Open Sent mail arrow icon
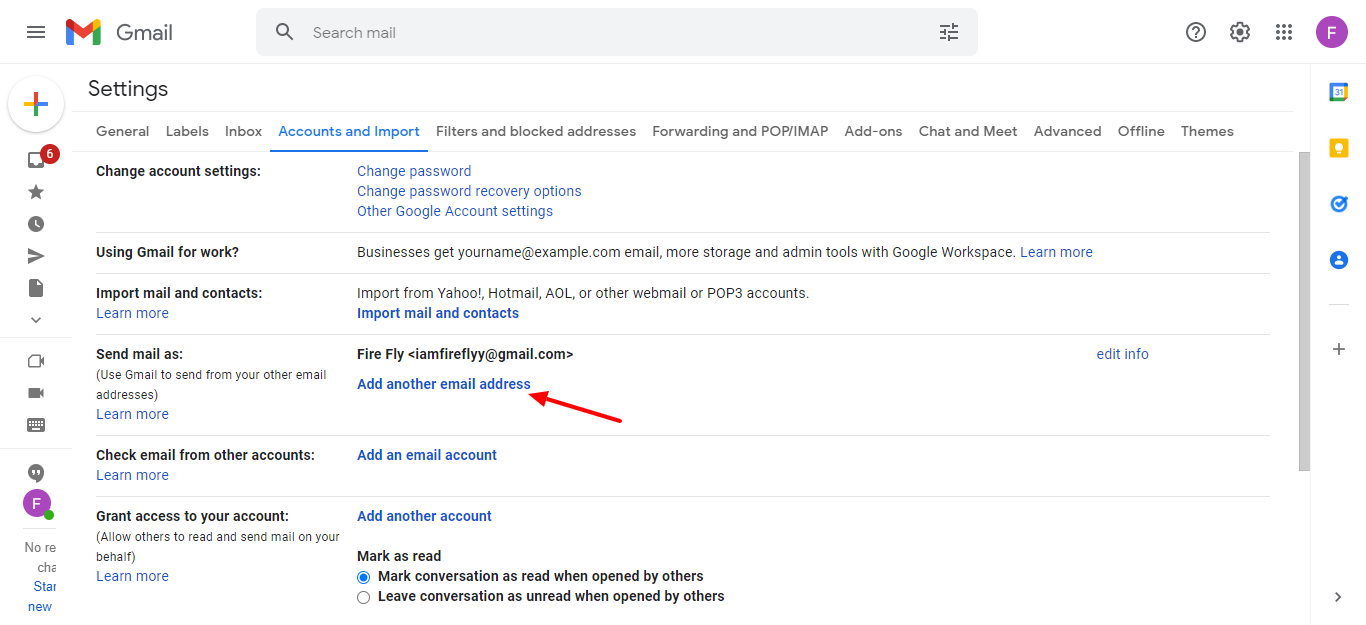The width and height of the screenshot is (1366, 625). pos(36,256)
